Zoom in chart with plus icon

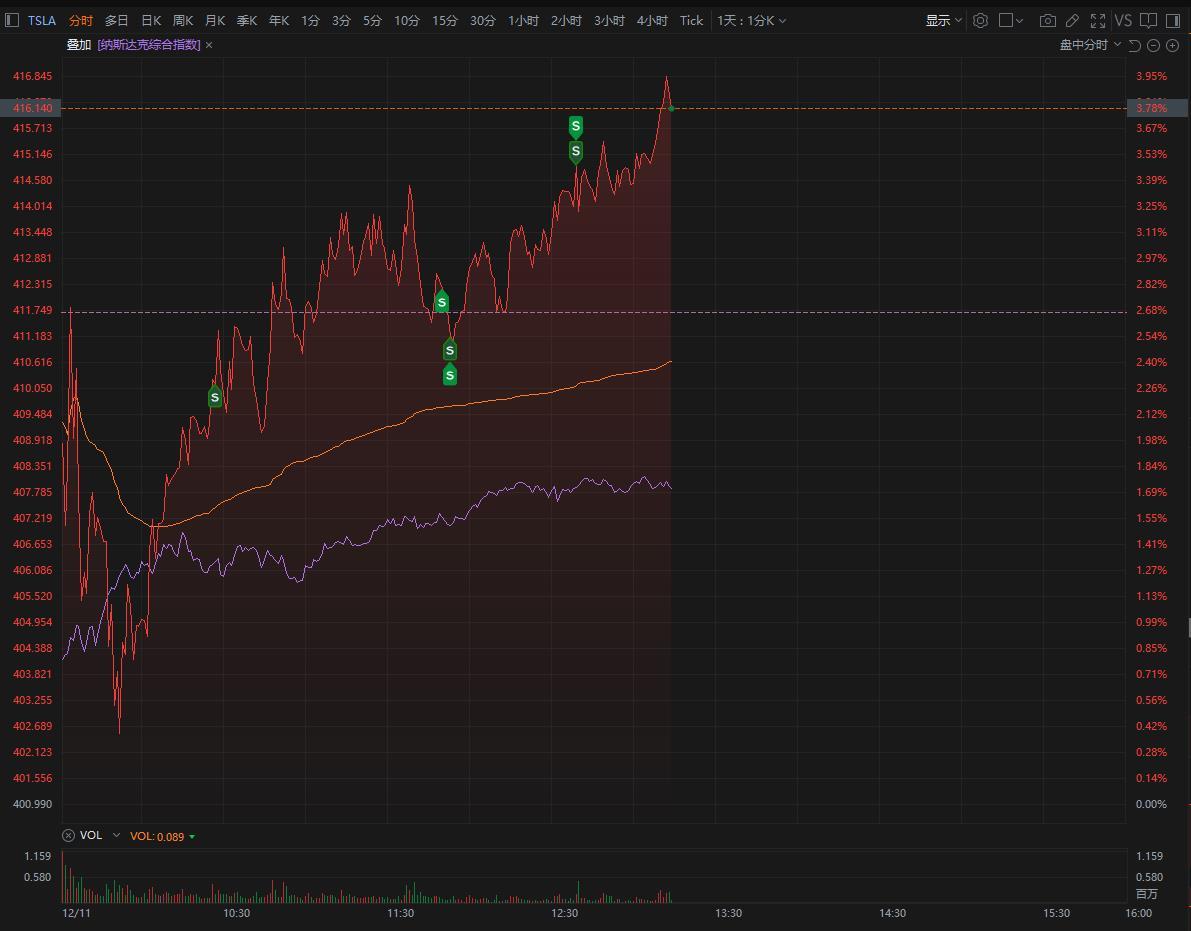(1172, 46)
